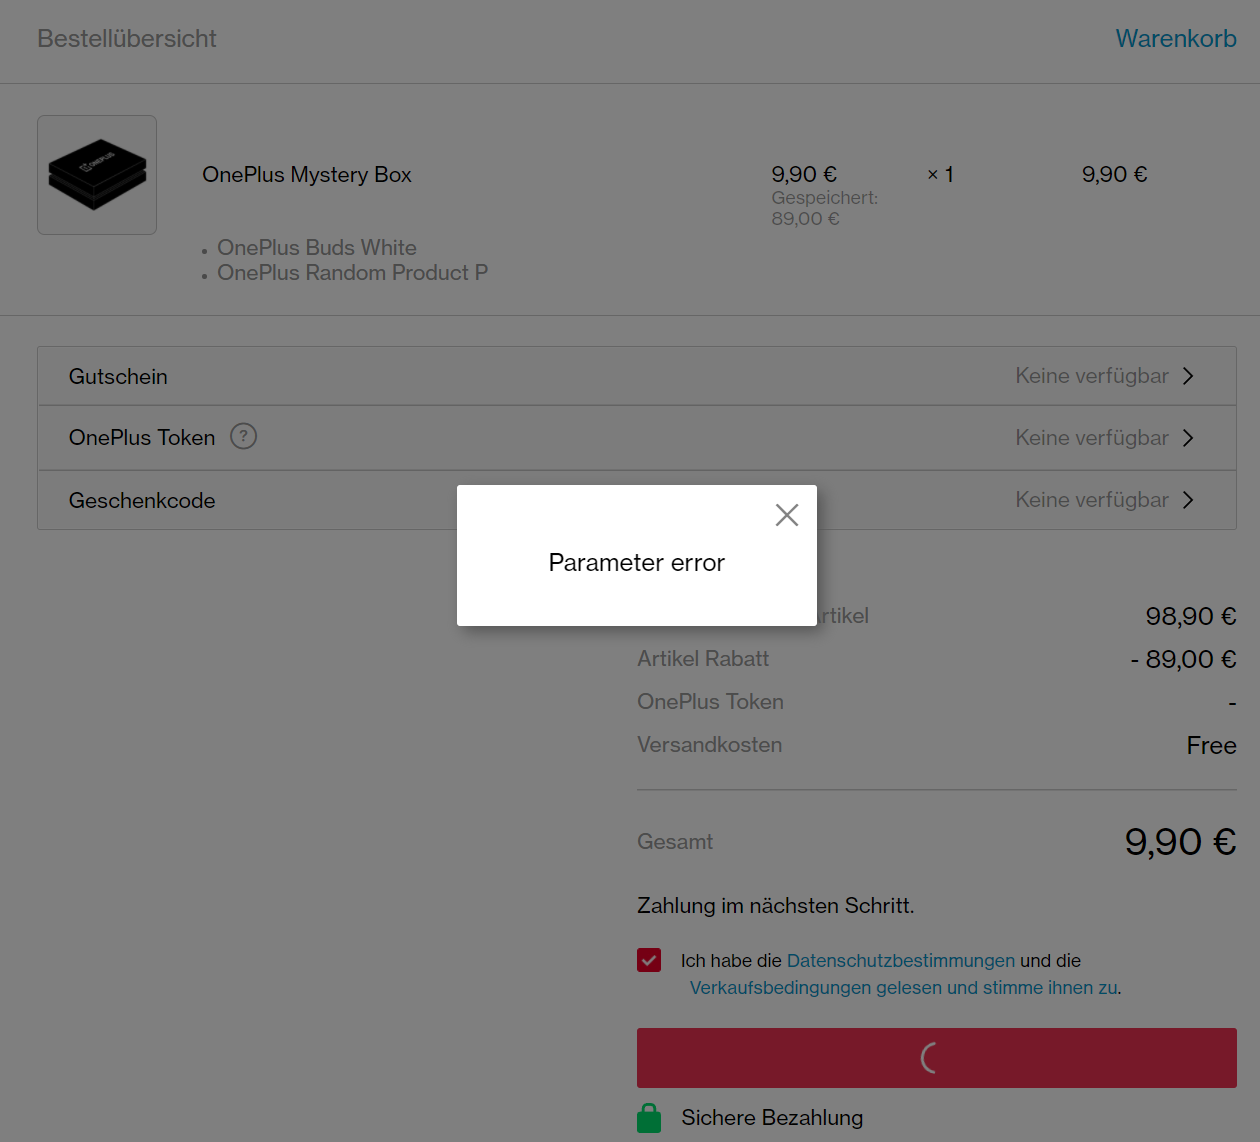Click the Geschenkcode row label

coord(142,500)
